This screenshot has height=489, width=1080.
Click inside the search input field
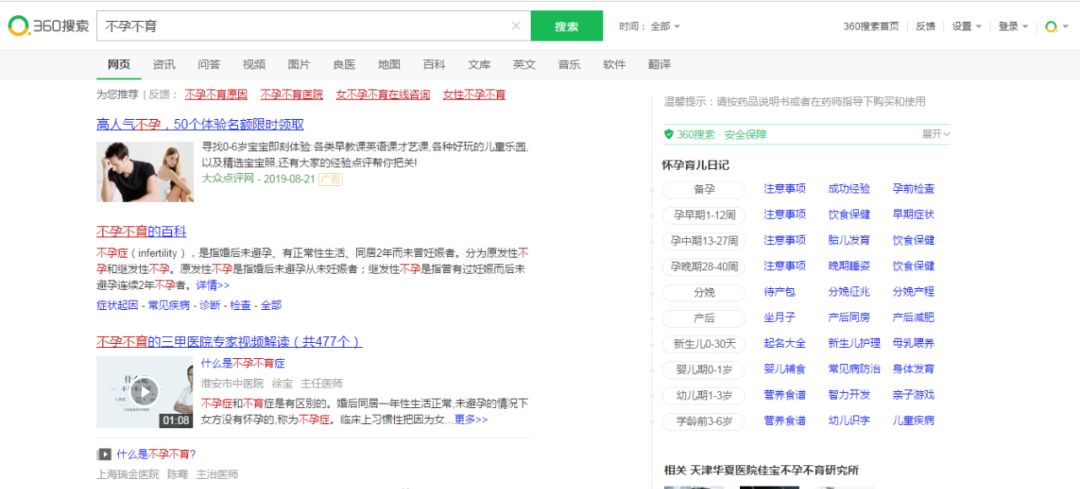300,26
